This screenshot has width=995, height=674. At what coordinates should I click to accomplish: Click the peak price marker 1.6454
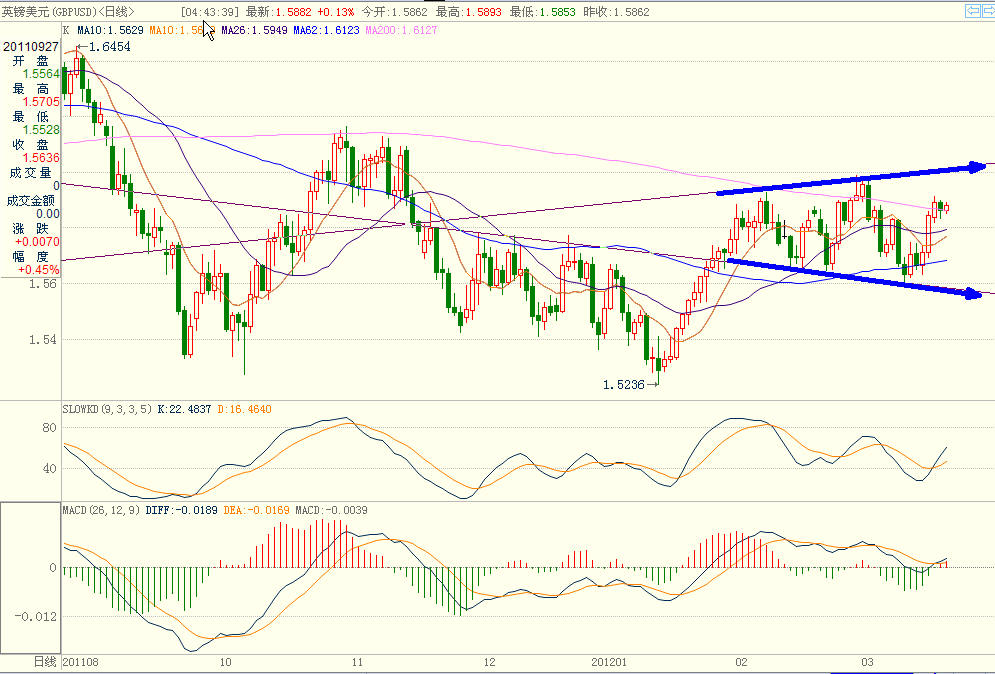[110, 46]
